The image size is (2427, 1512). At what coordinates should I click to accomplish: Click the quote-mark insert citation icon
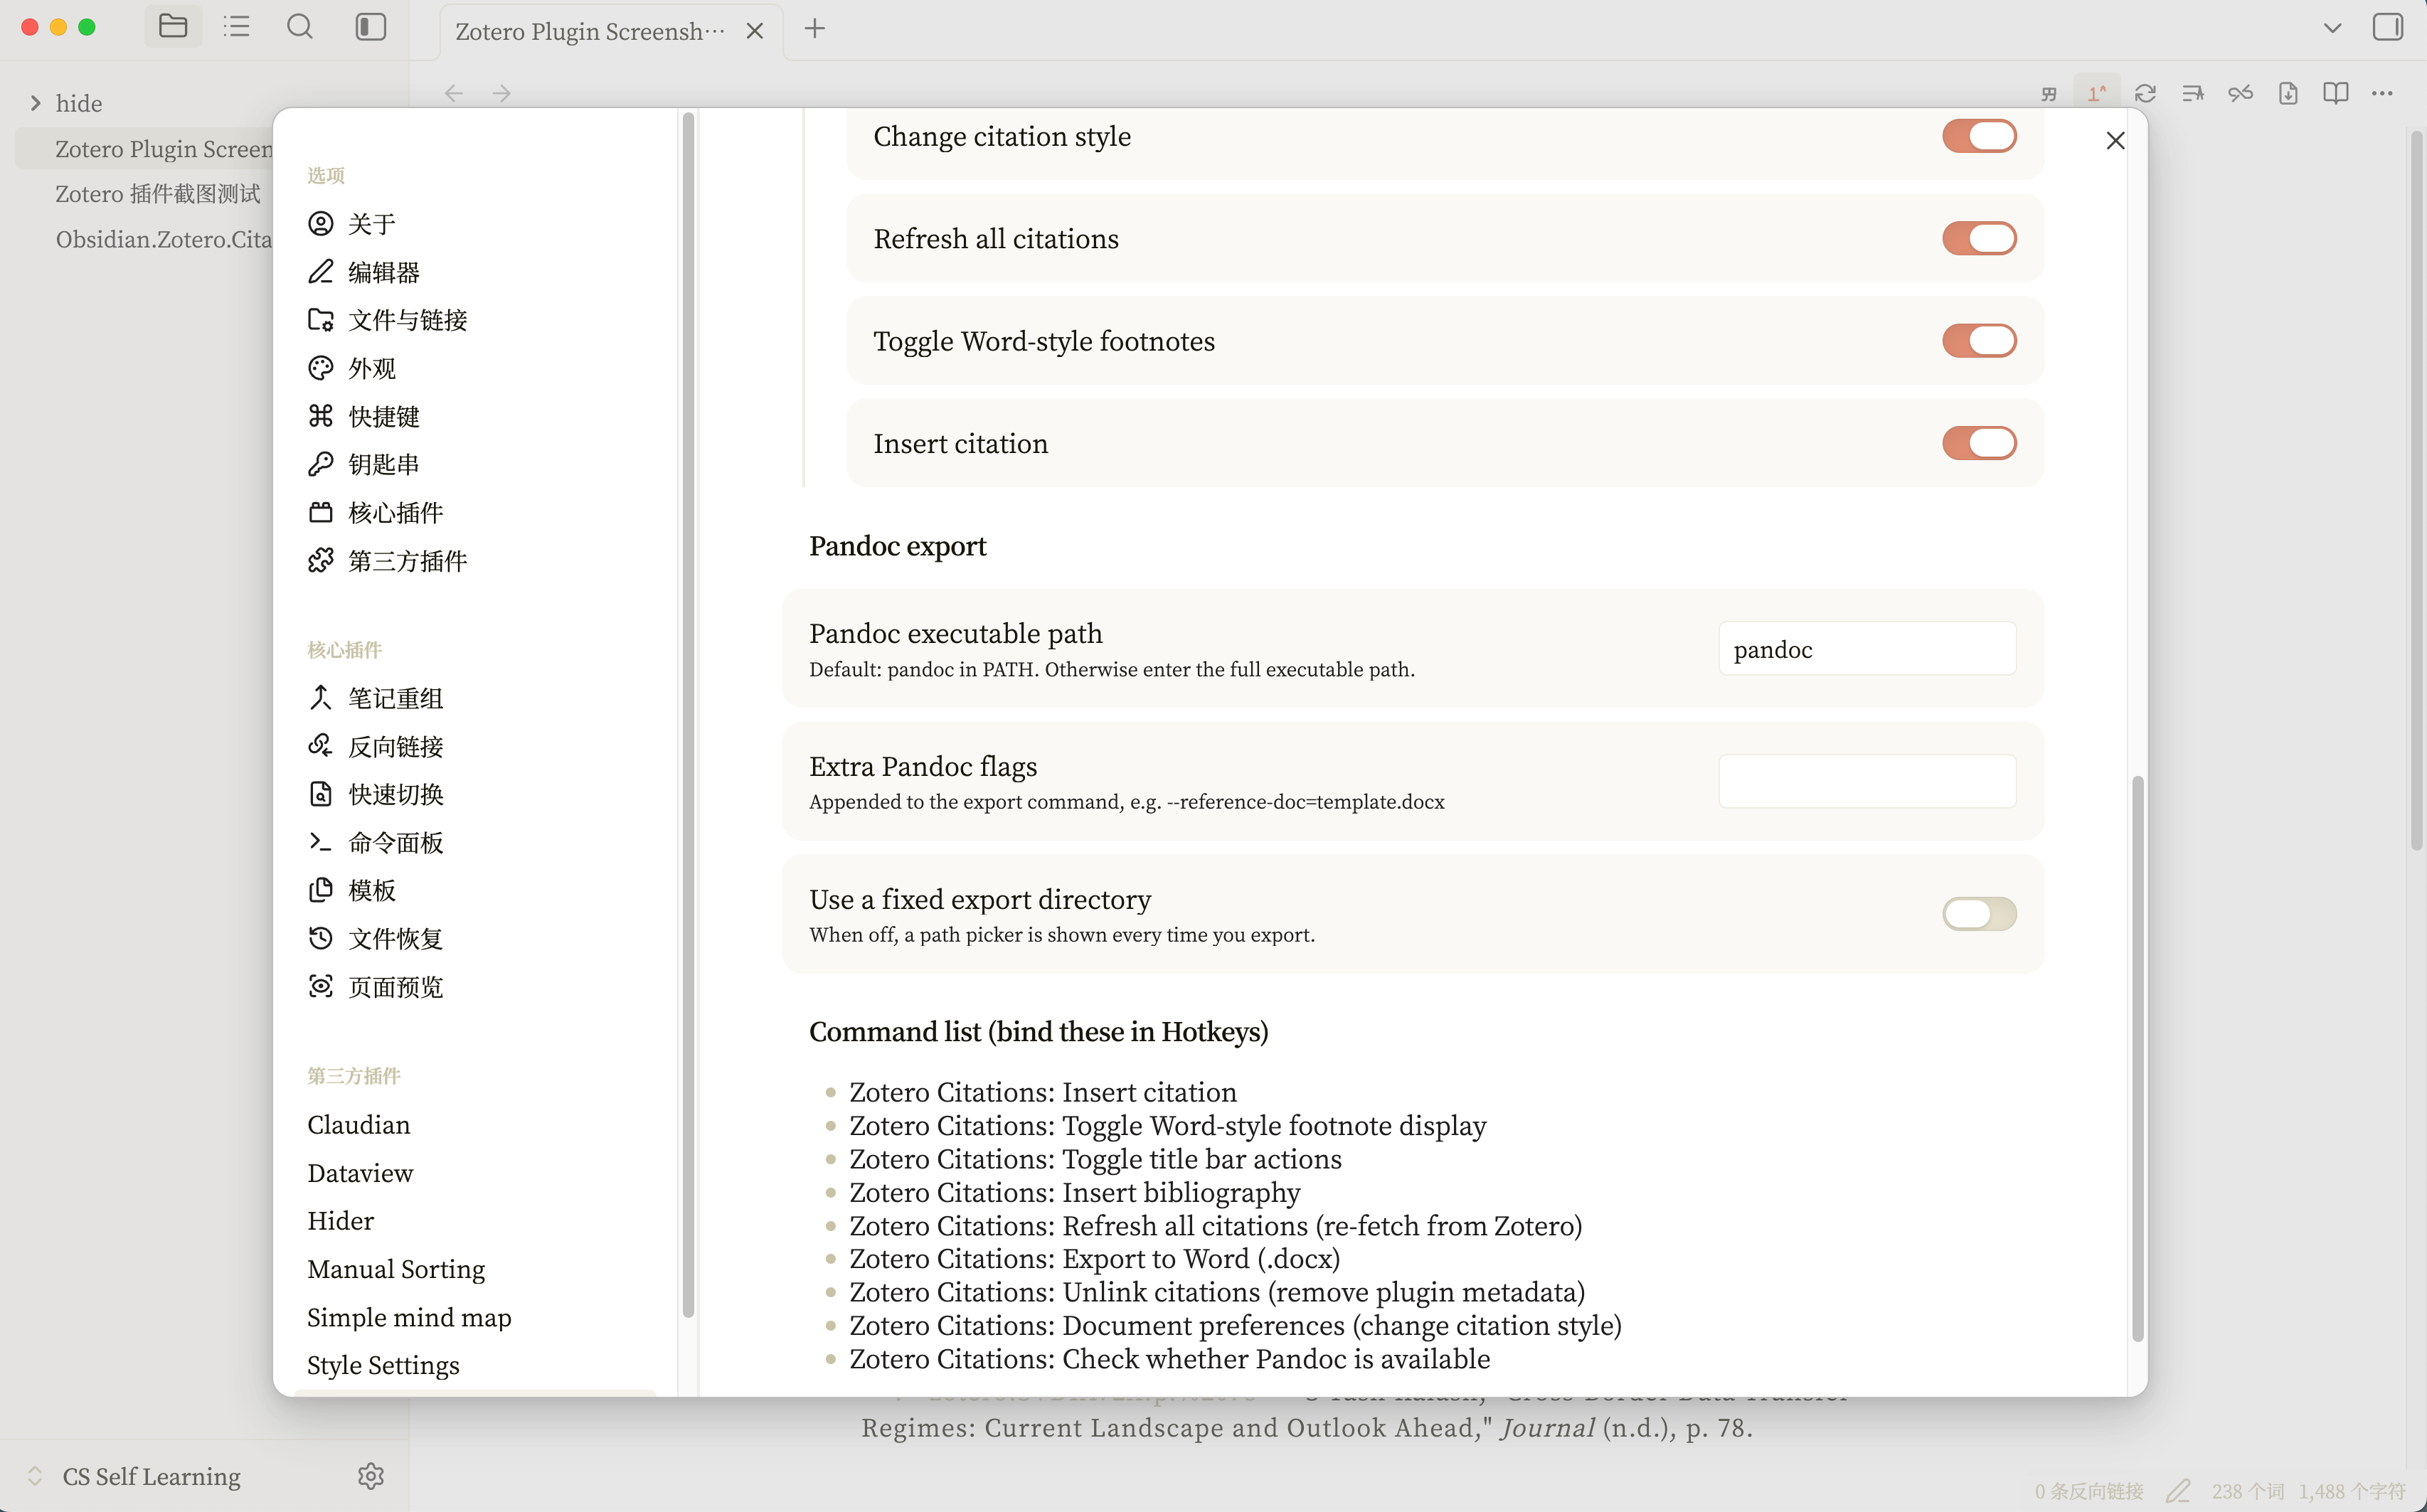2049,93
